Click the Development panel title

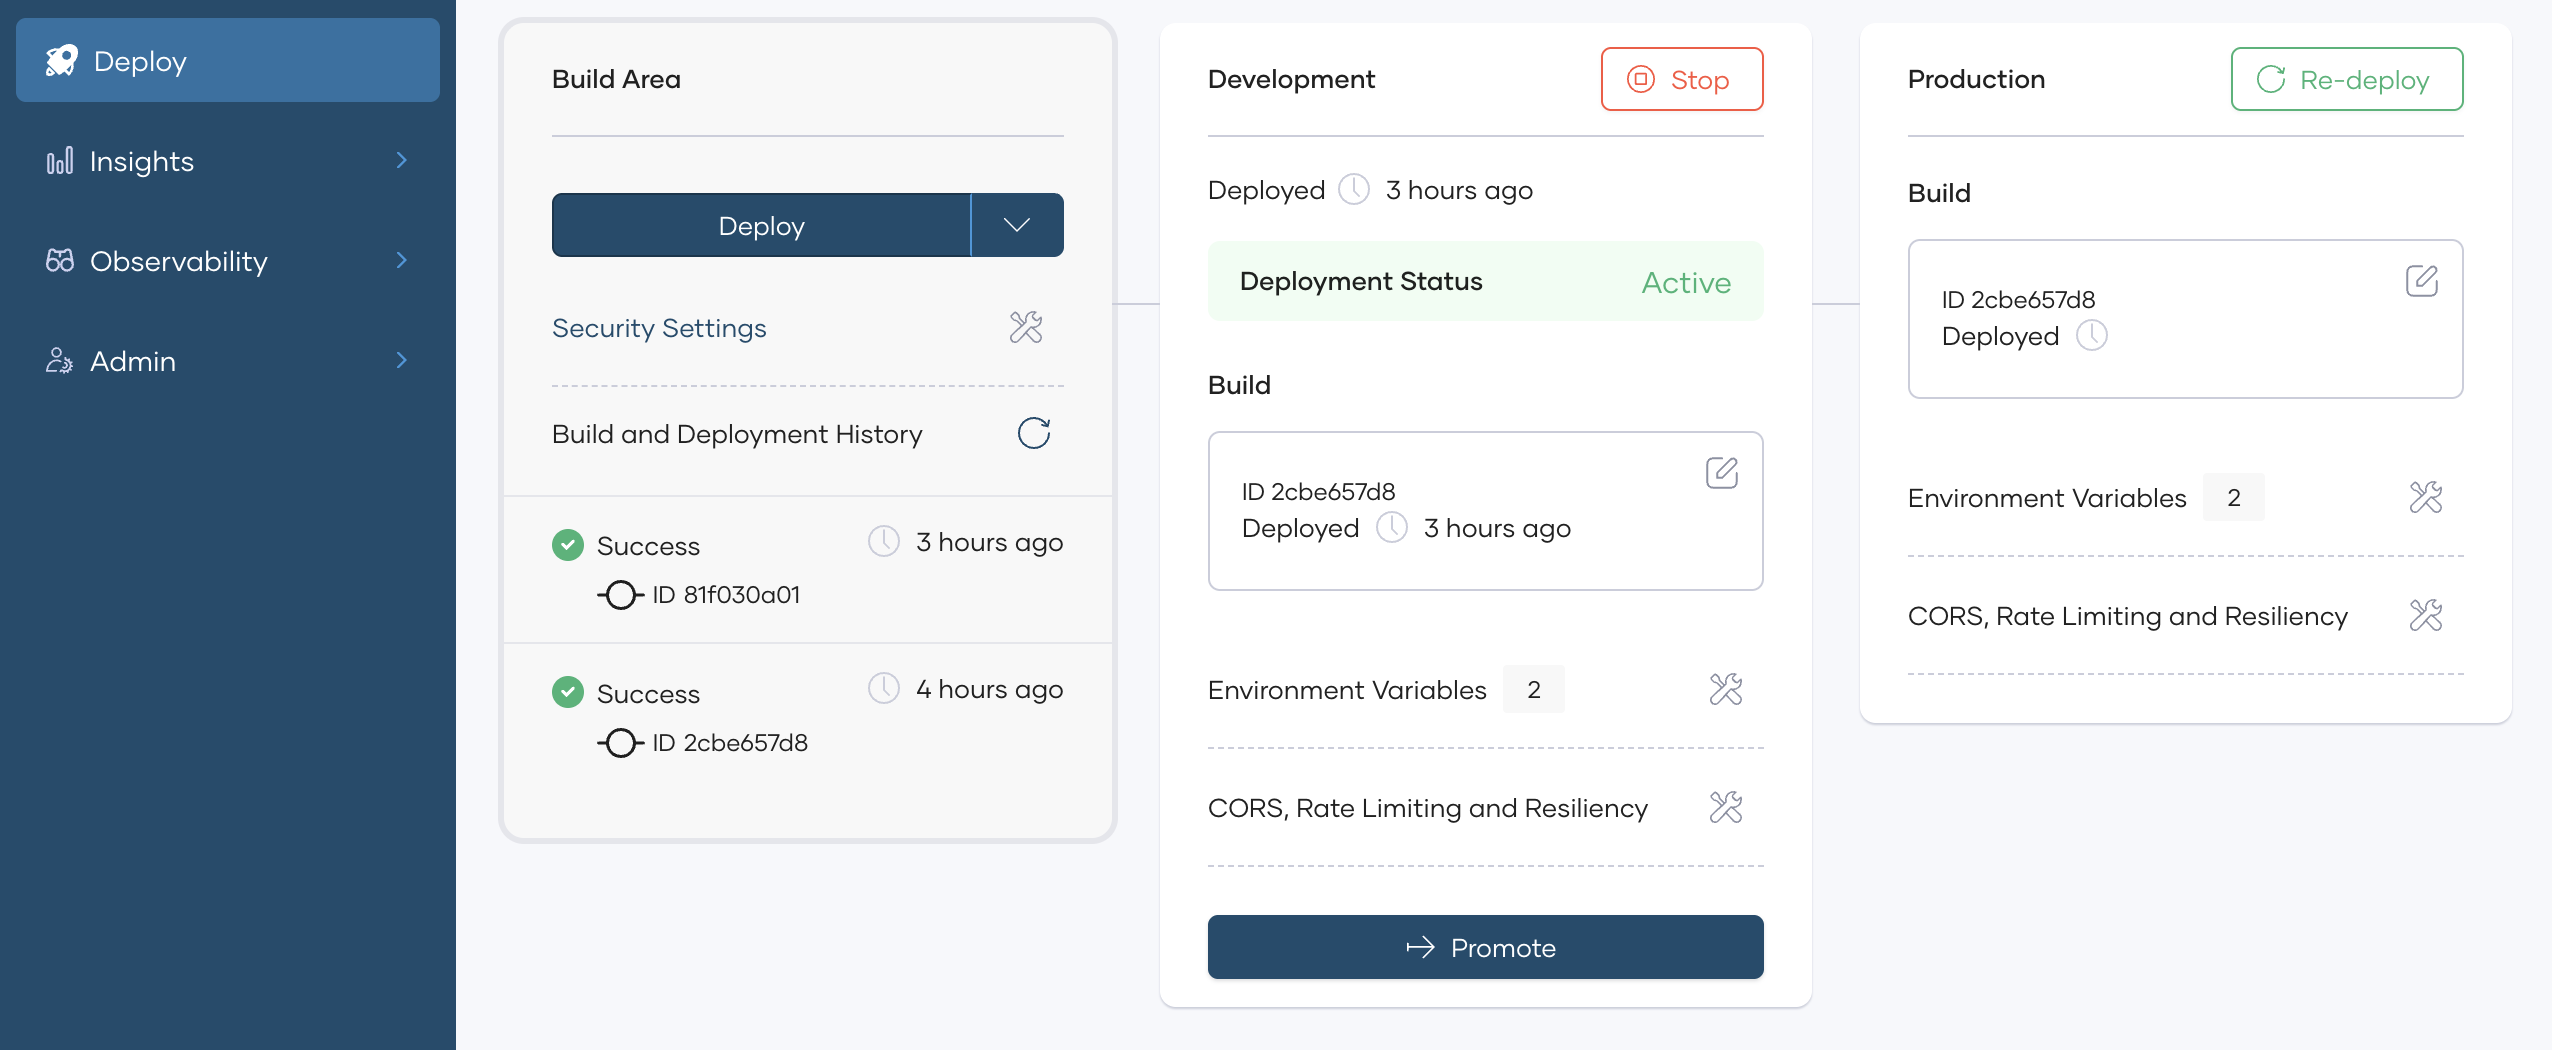pos(1291,79)
